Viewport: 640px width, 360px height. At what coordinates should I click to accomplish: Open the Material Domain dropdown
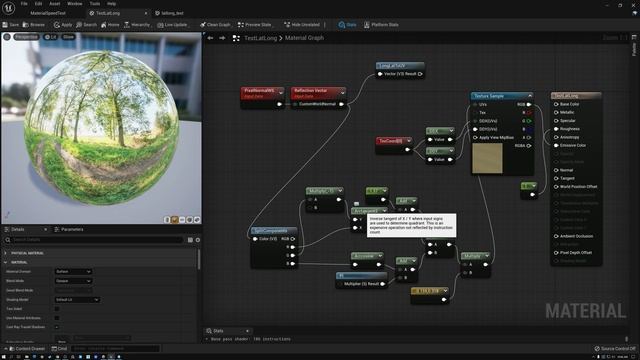pos(73,271)
